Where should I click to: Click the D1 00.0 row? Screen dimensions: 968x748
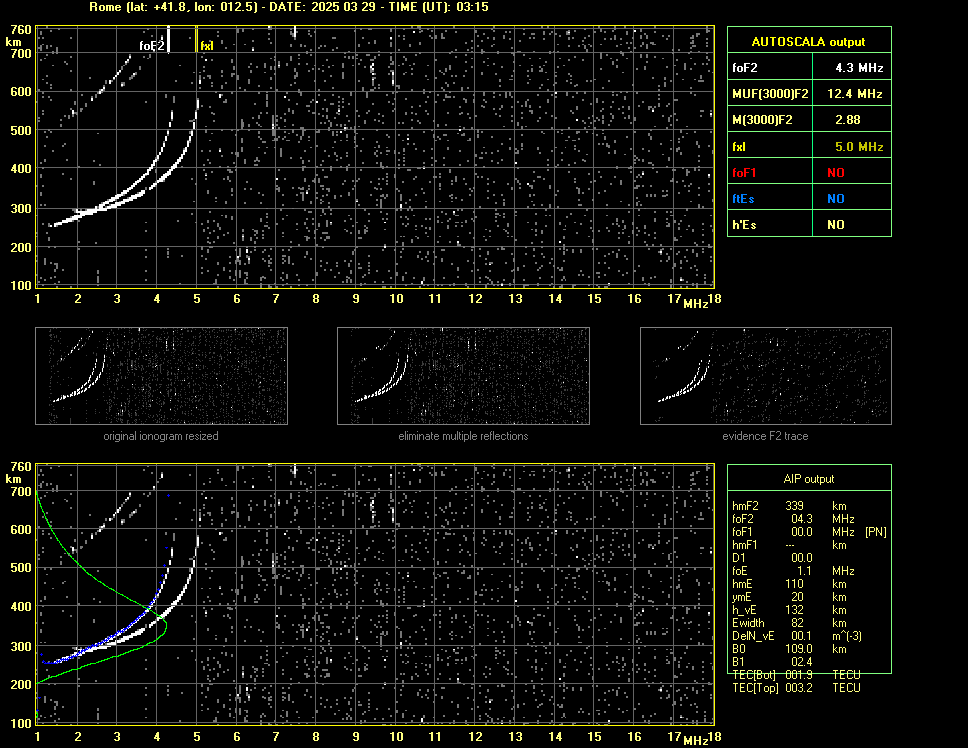(x=772, y=557)
